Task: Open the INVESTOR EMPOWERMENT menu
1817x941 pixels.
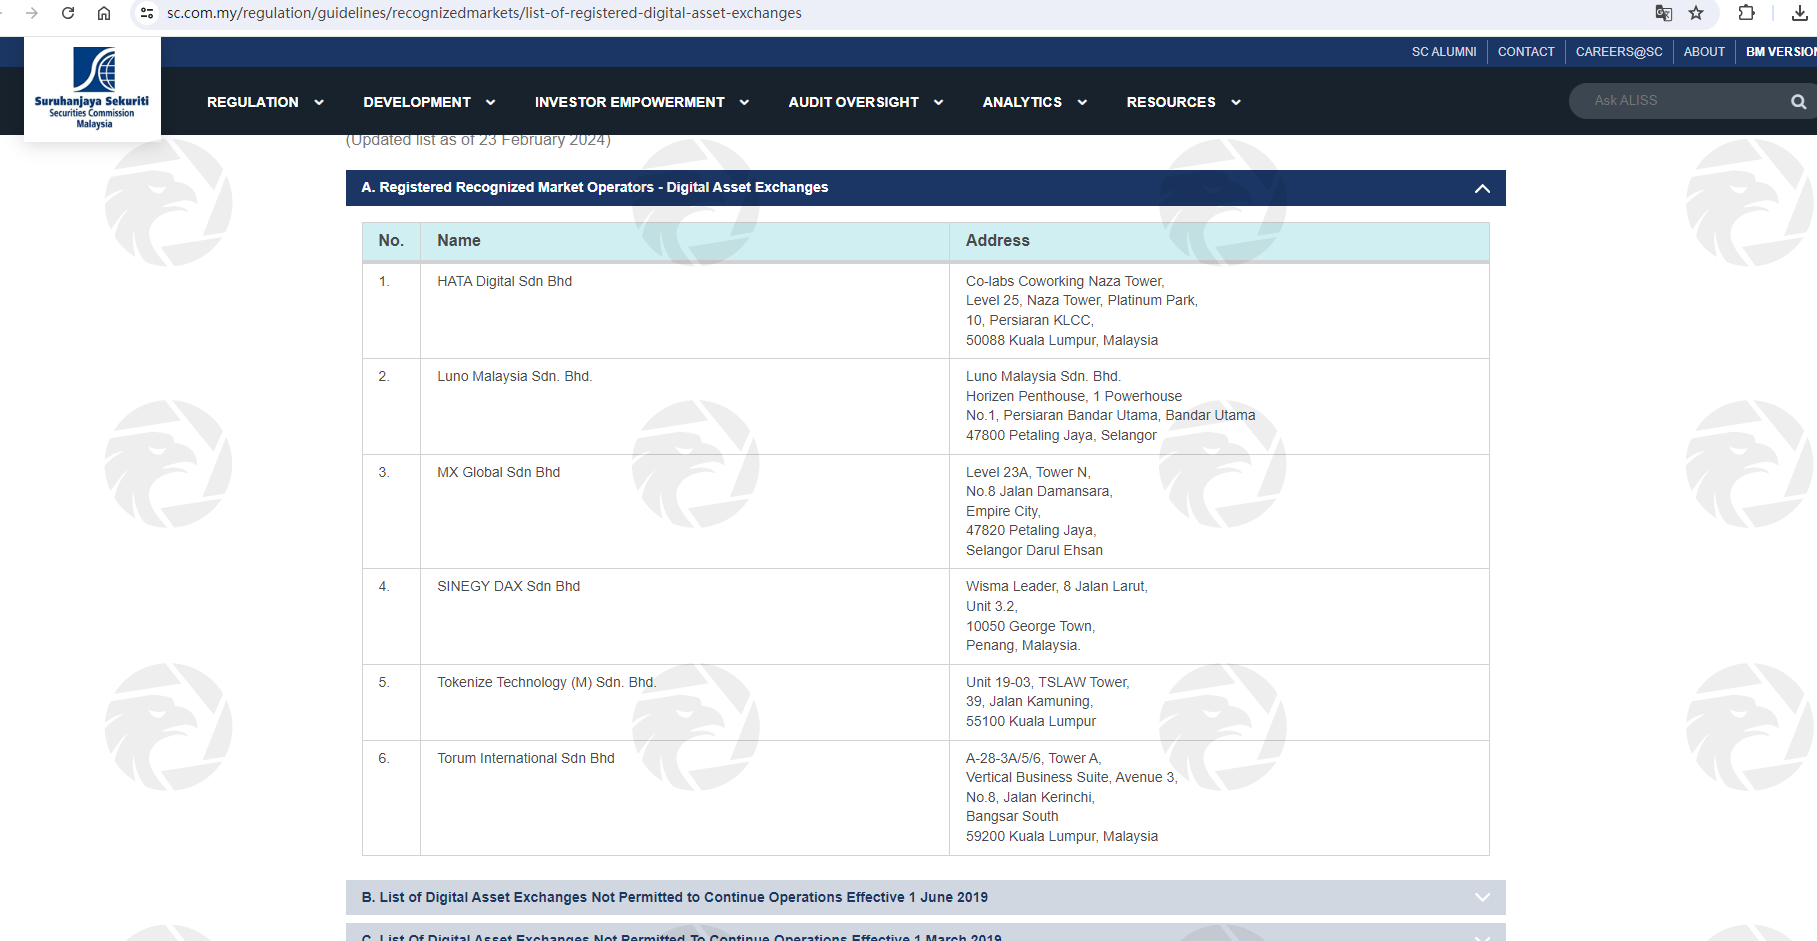Action: (630, 102)
